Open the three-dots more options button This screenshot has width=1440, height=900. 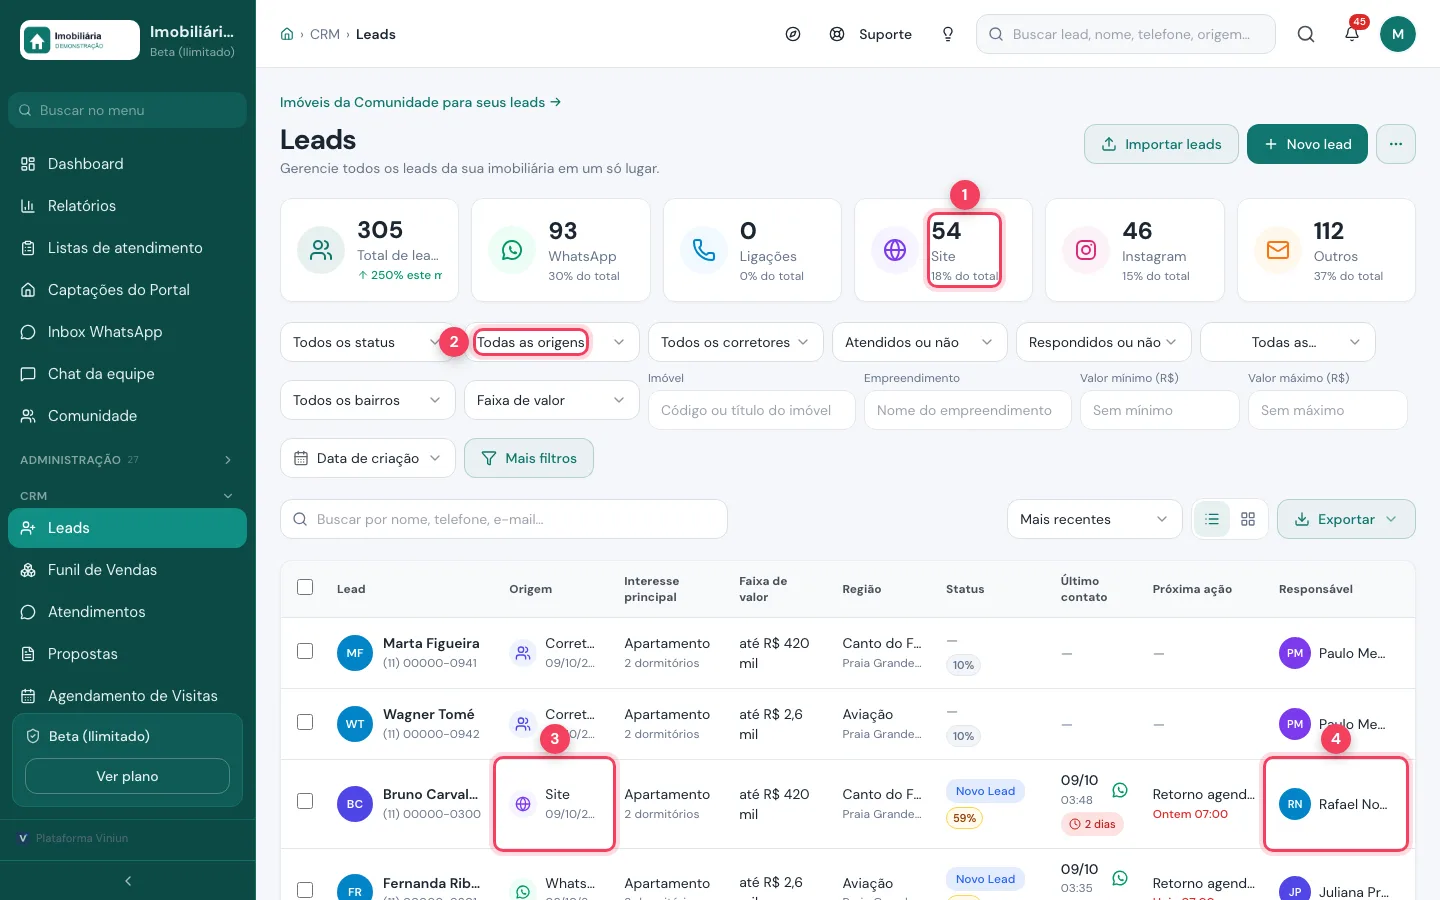1396,144
